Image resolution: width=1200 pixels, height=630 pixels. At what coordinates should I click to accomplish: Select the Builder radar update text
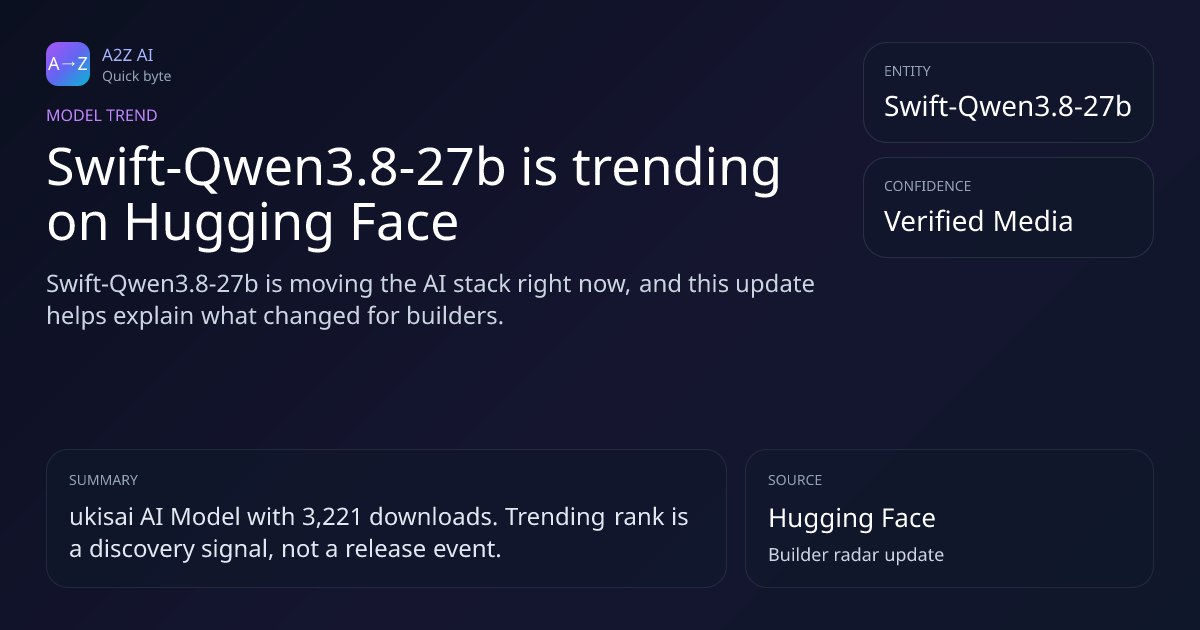click(856, 554)
